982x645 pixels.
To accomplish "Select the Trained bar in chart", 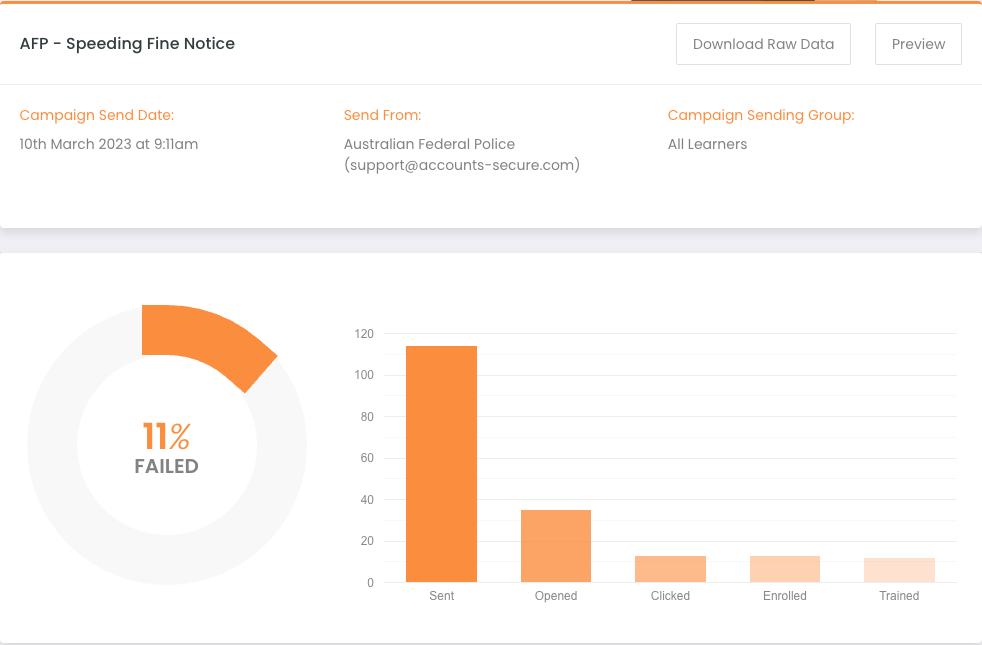I will (x=899, y=570).
